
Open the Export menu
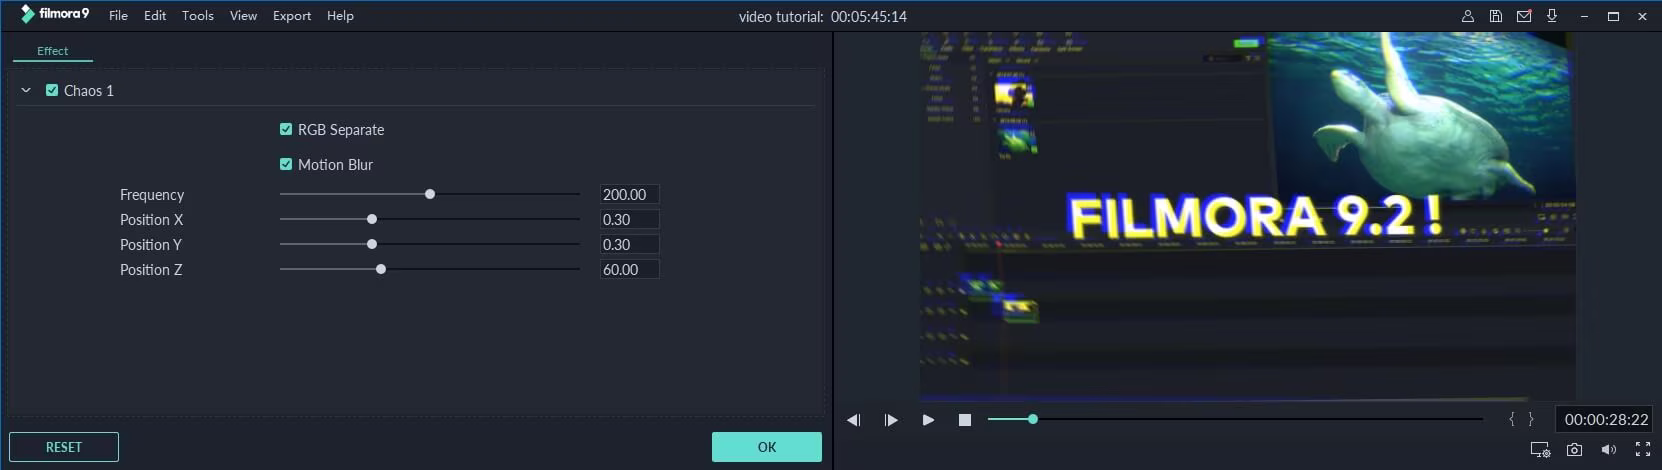[292, 16]
